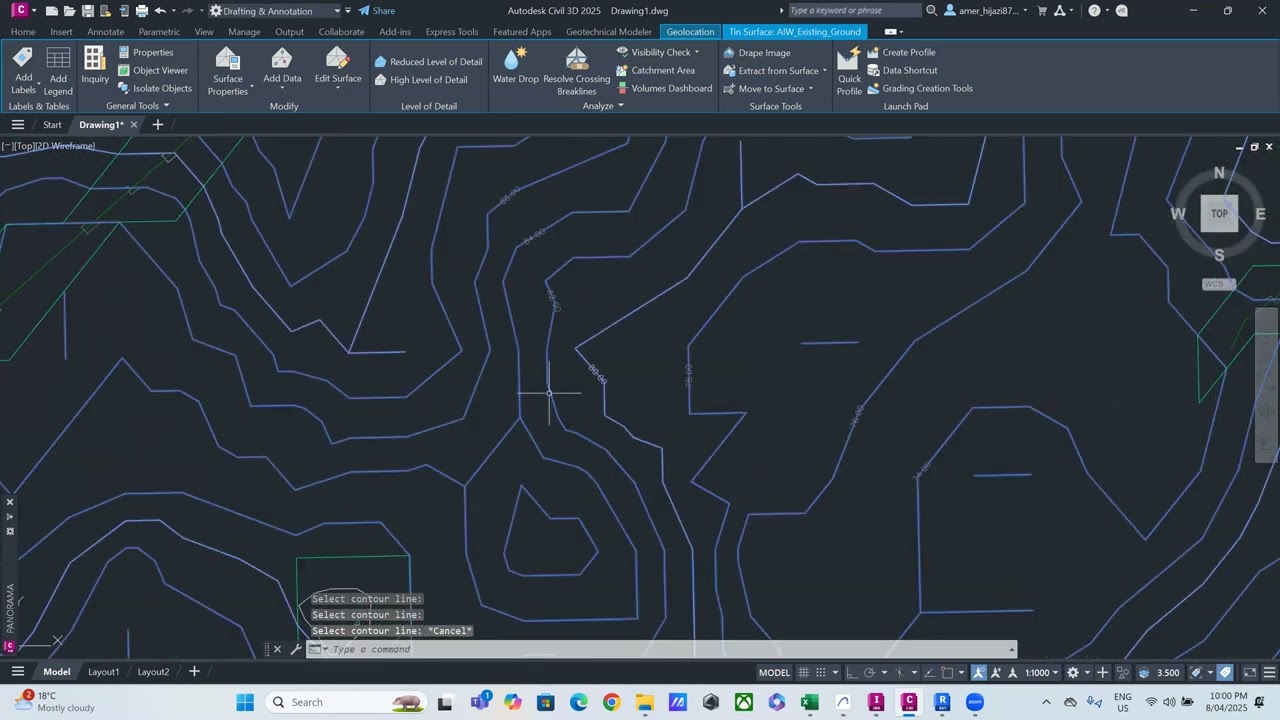Click the Undo arrow

point(160,11)
